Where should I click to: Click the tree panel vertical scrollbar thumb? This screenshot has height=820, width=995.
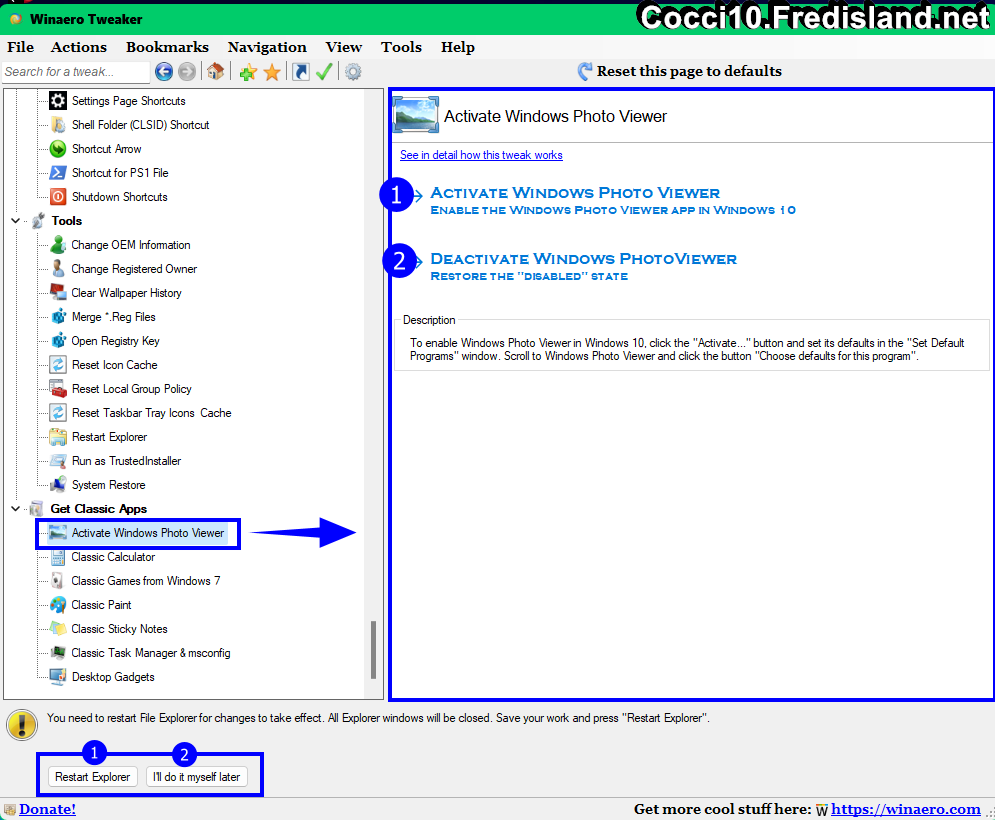click(374, 649)
